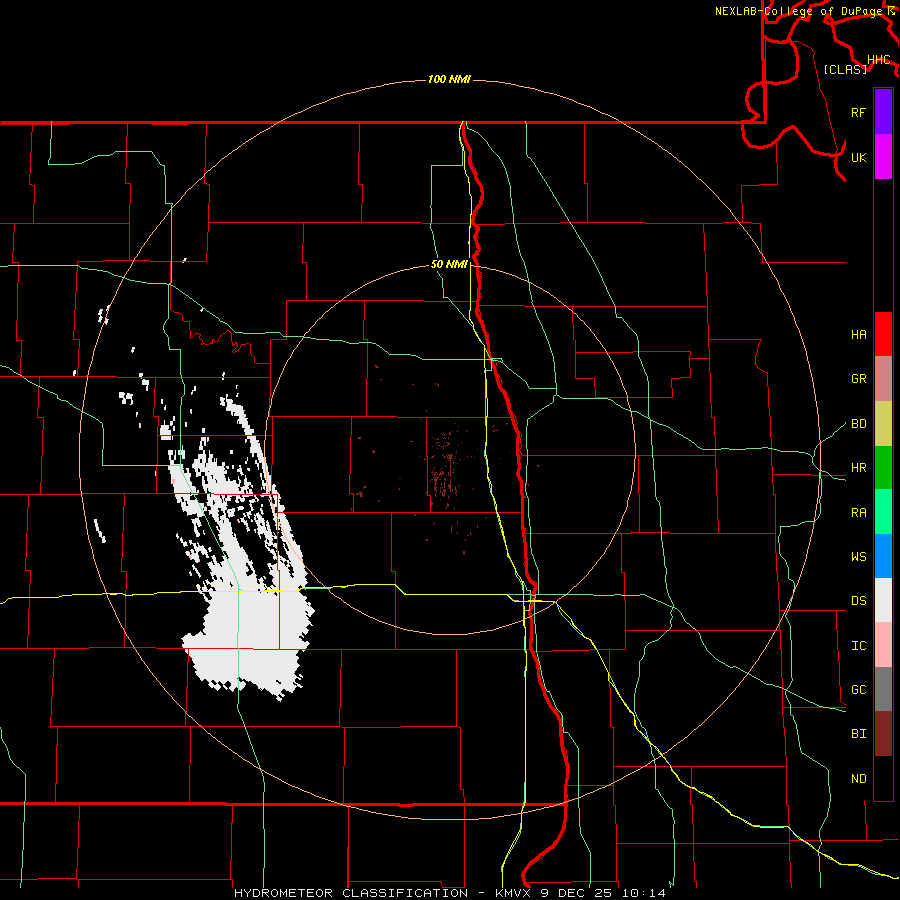This screenshot has height=900, width=900.
Task: Click the 'BI' legend label
Action: pyautogui.click(x=858, y=734)
